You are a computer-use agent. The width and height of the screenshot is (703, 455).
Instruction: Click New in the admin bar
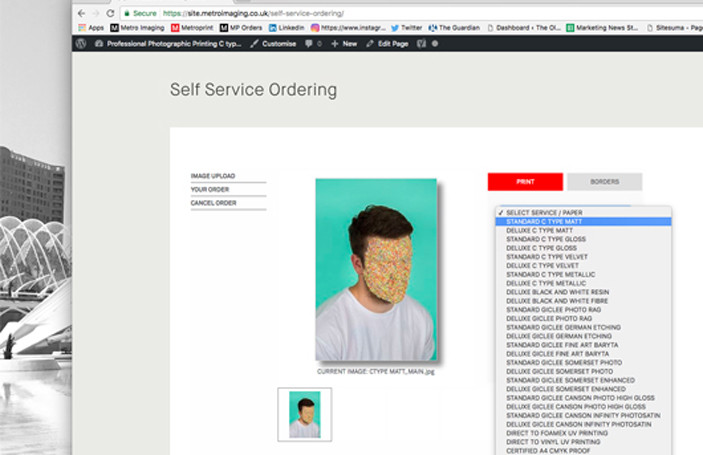point(344,43)
